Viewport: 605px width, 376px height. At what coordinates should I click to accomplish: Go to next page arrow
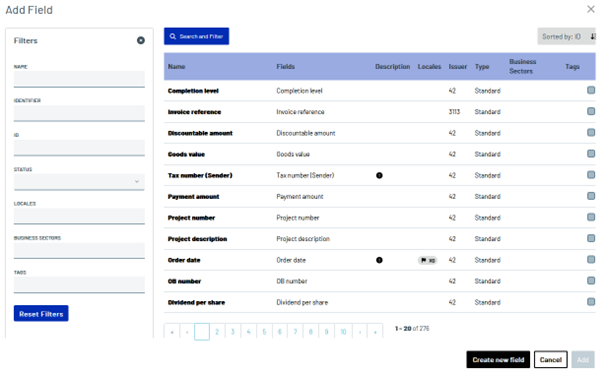click(x=360, y=332)
